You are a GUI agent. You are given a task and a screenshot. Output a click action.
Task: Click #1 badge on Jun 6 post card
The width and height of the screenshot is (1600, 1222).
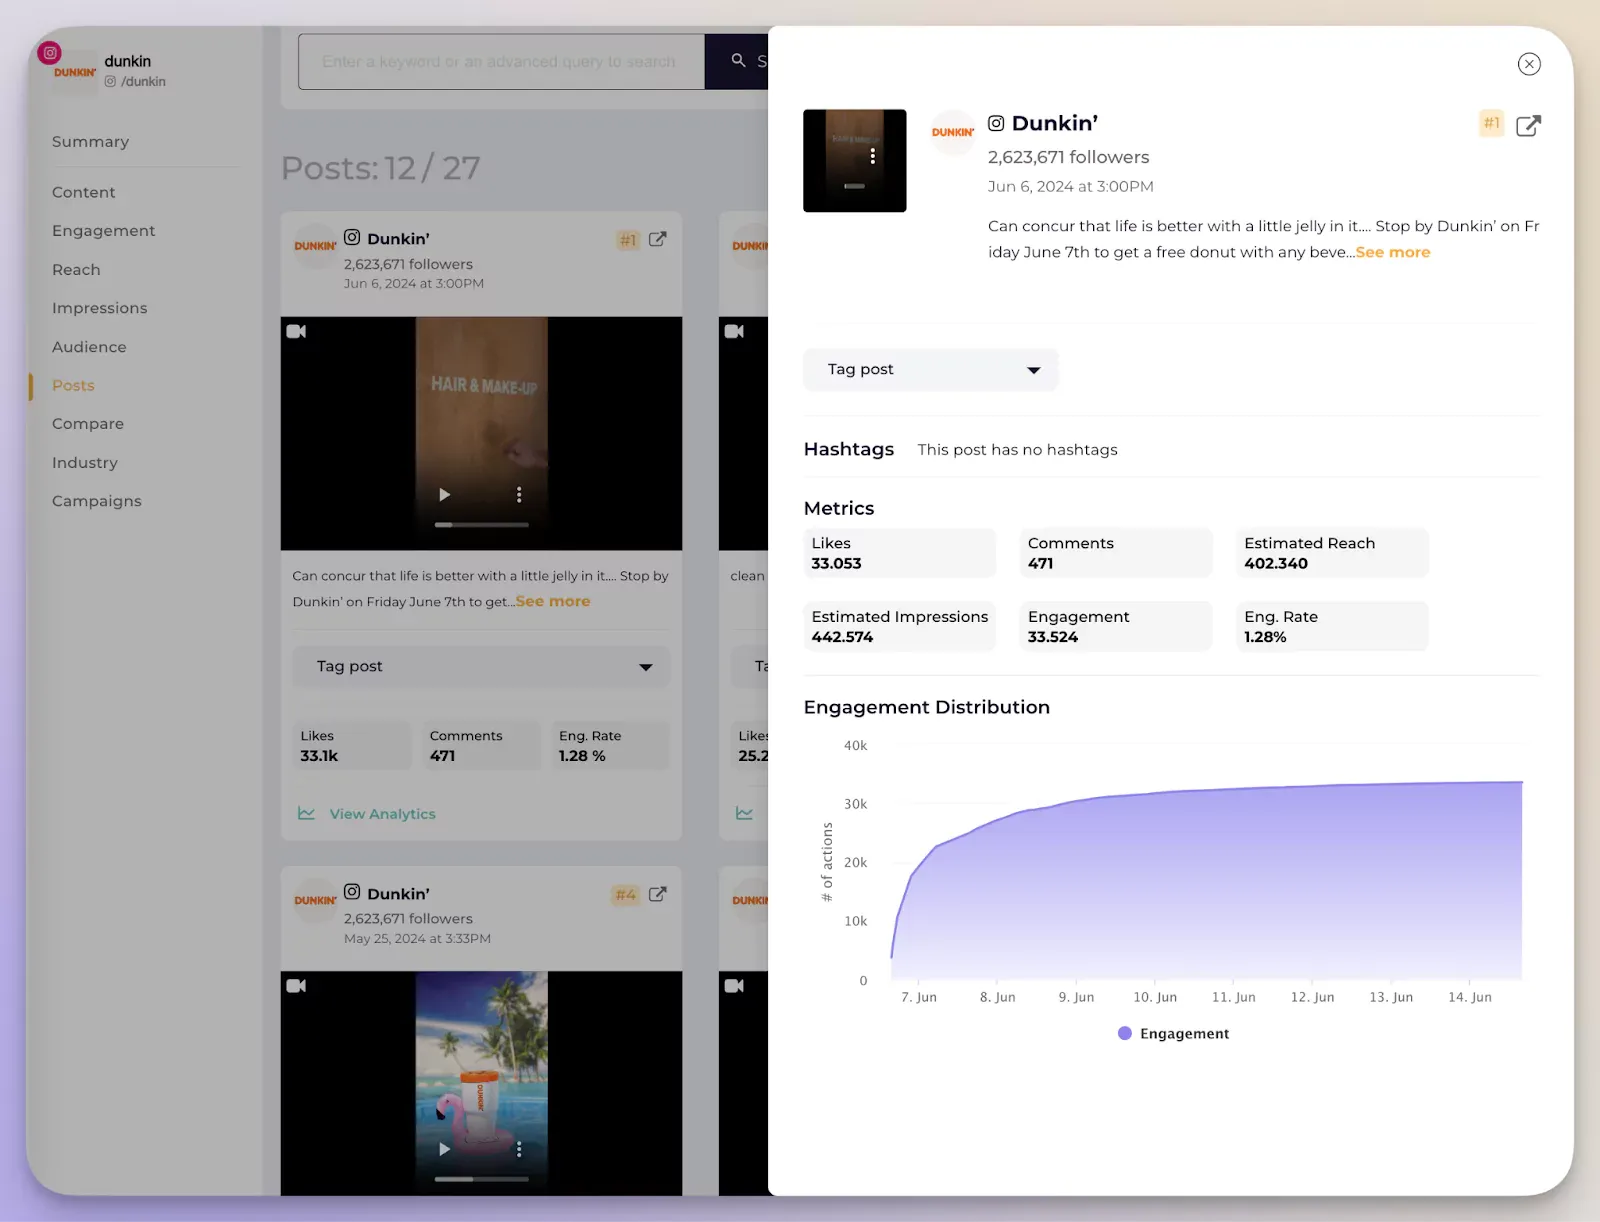click(628, 240)
